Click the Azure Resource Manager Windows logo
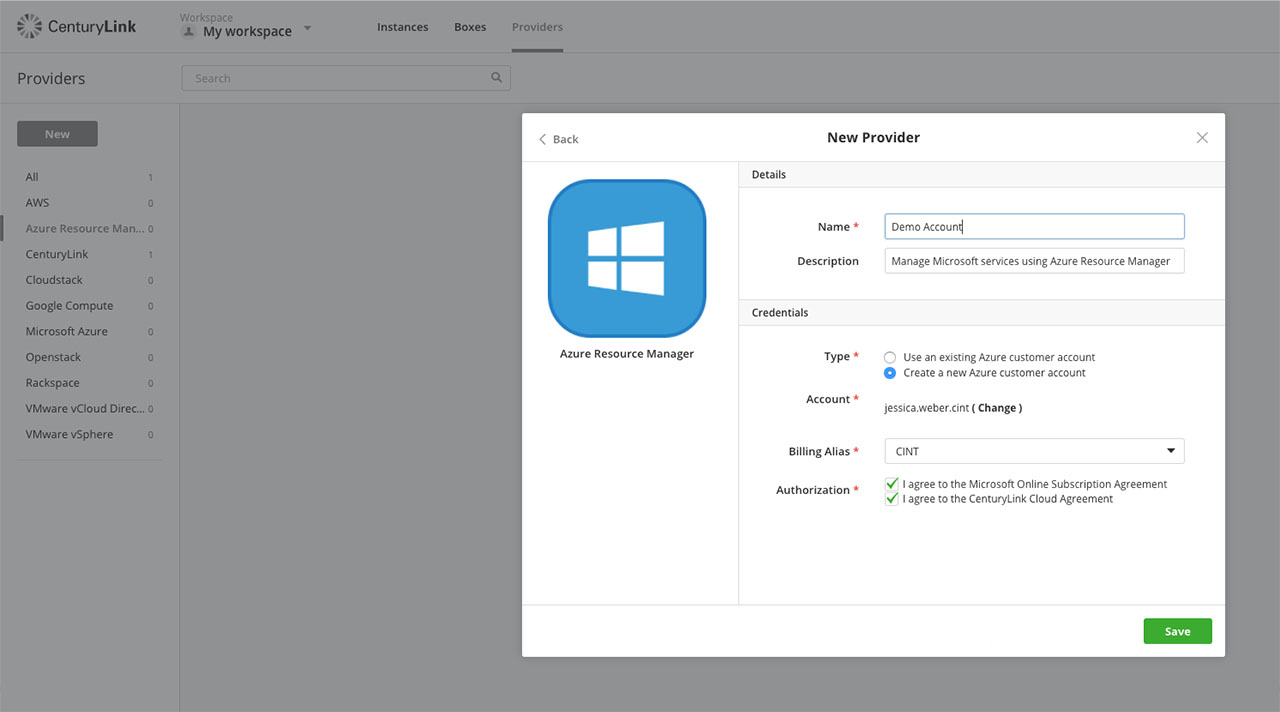 click(x=627, y=258)
